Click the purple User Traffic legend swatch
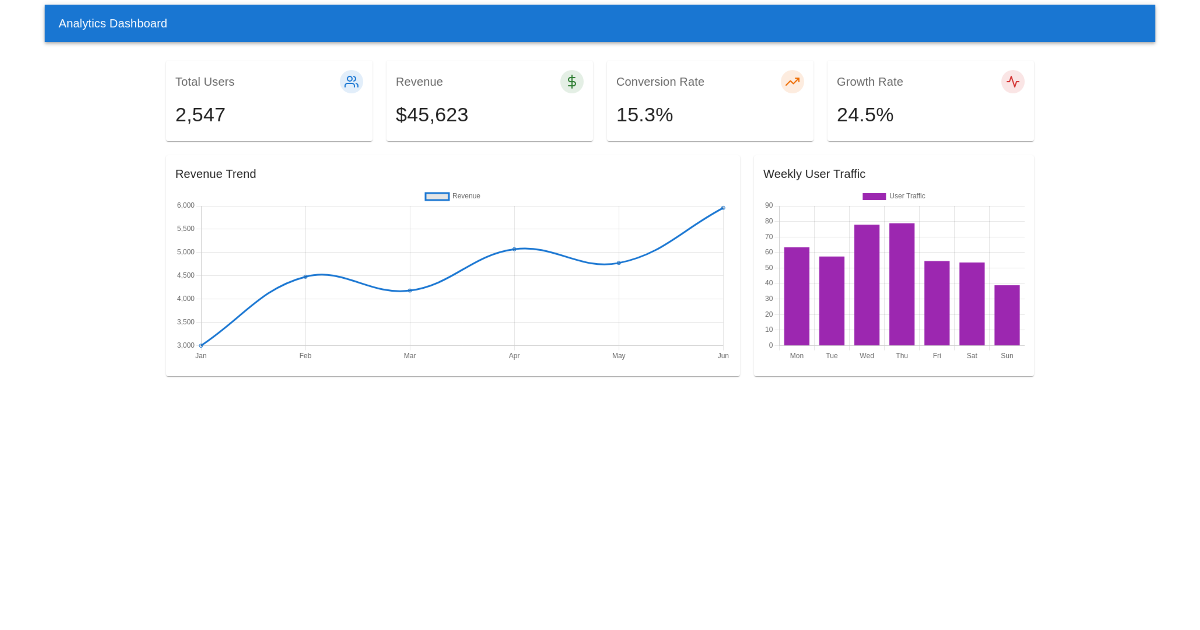The image size is (1200, 630). 874,196
